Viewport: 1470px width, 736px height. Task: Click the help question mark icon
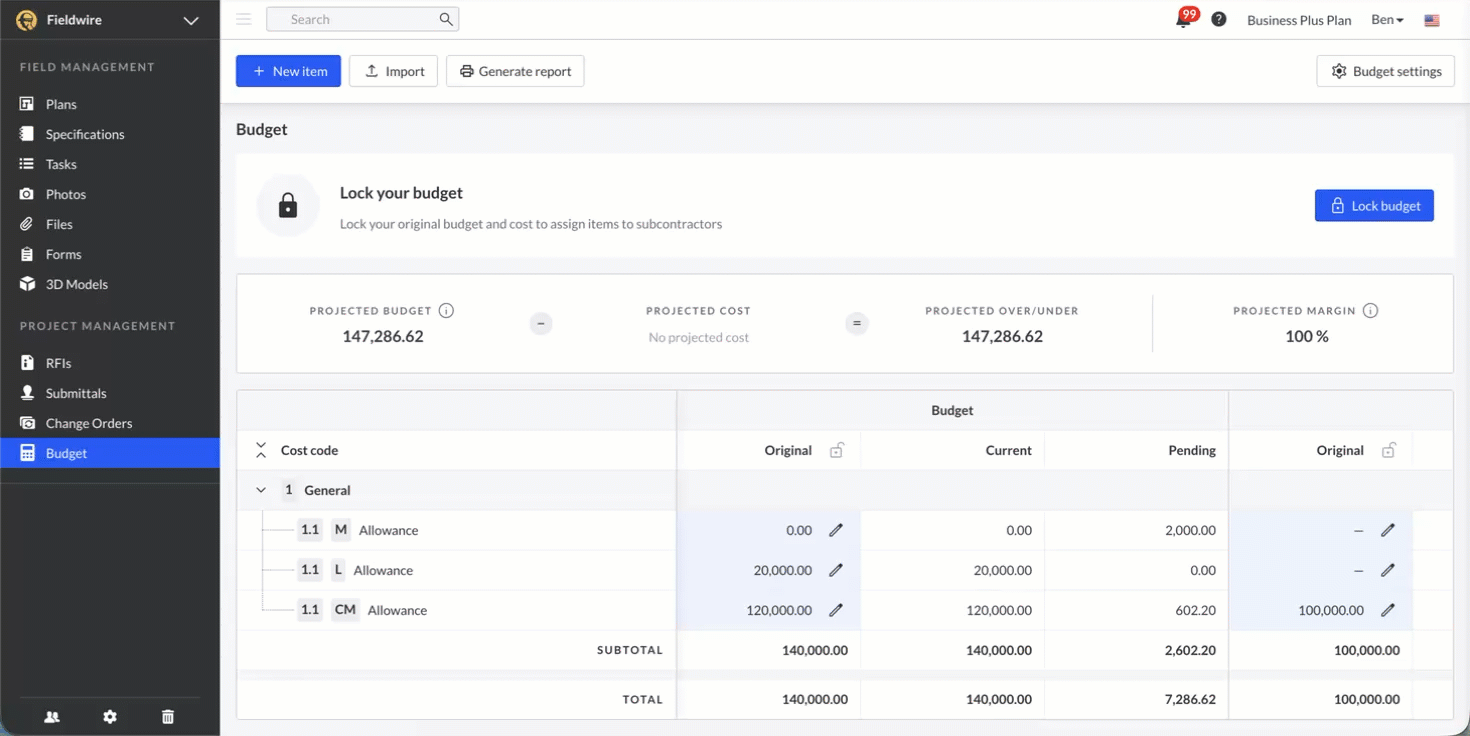tap(1218, 19)
